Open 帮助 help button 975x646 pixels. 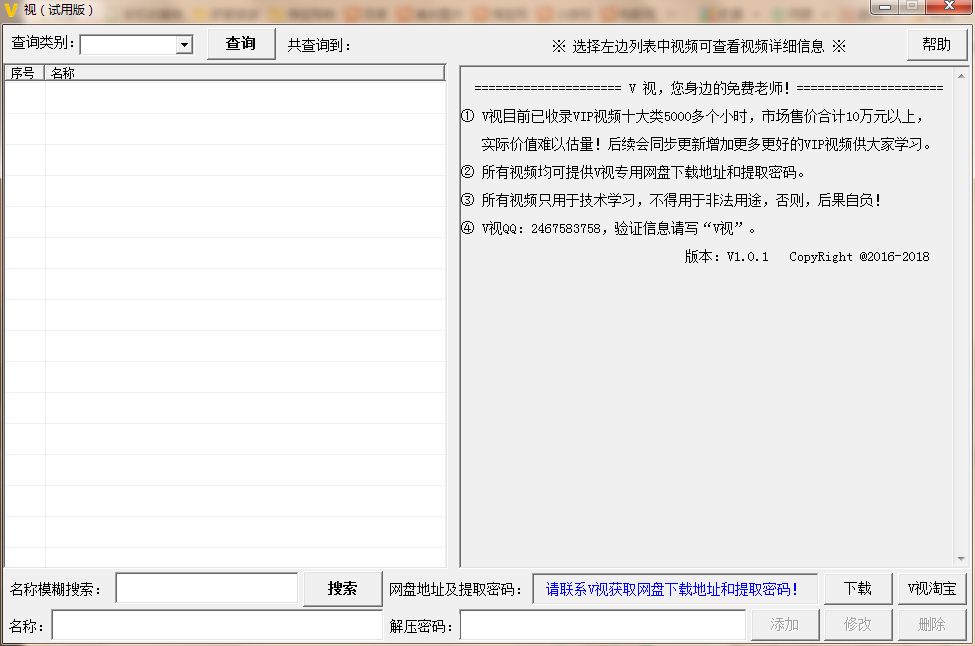click(x=936, y=45)
